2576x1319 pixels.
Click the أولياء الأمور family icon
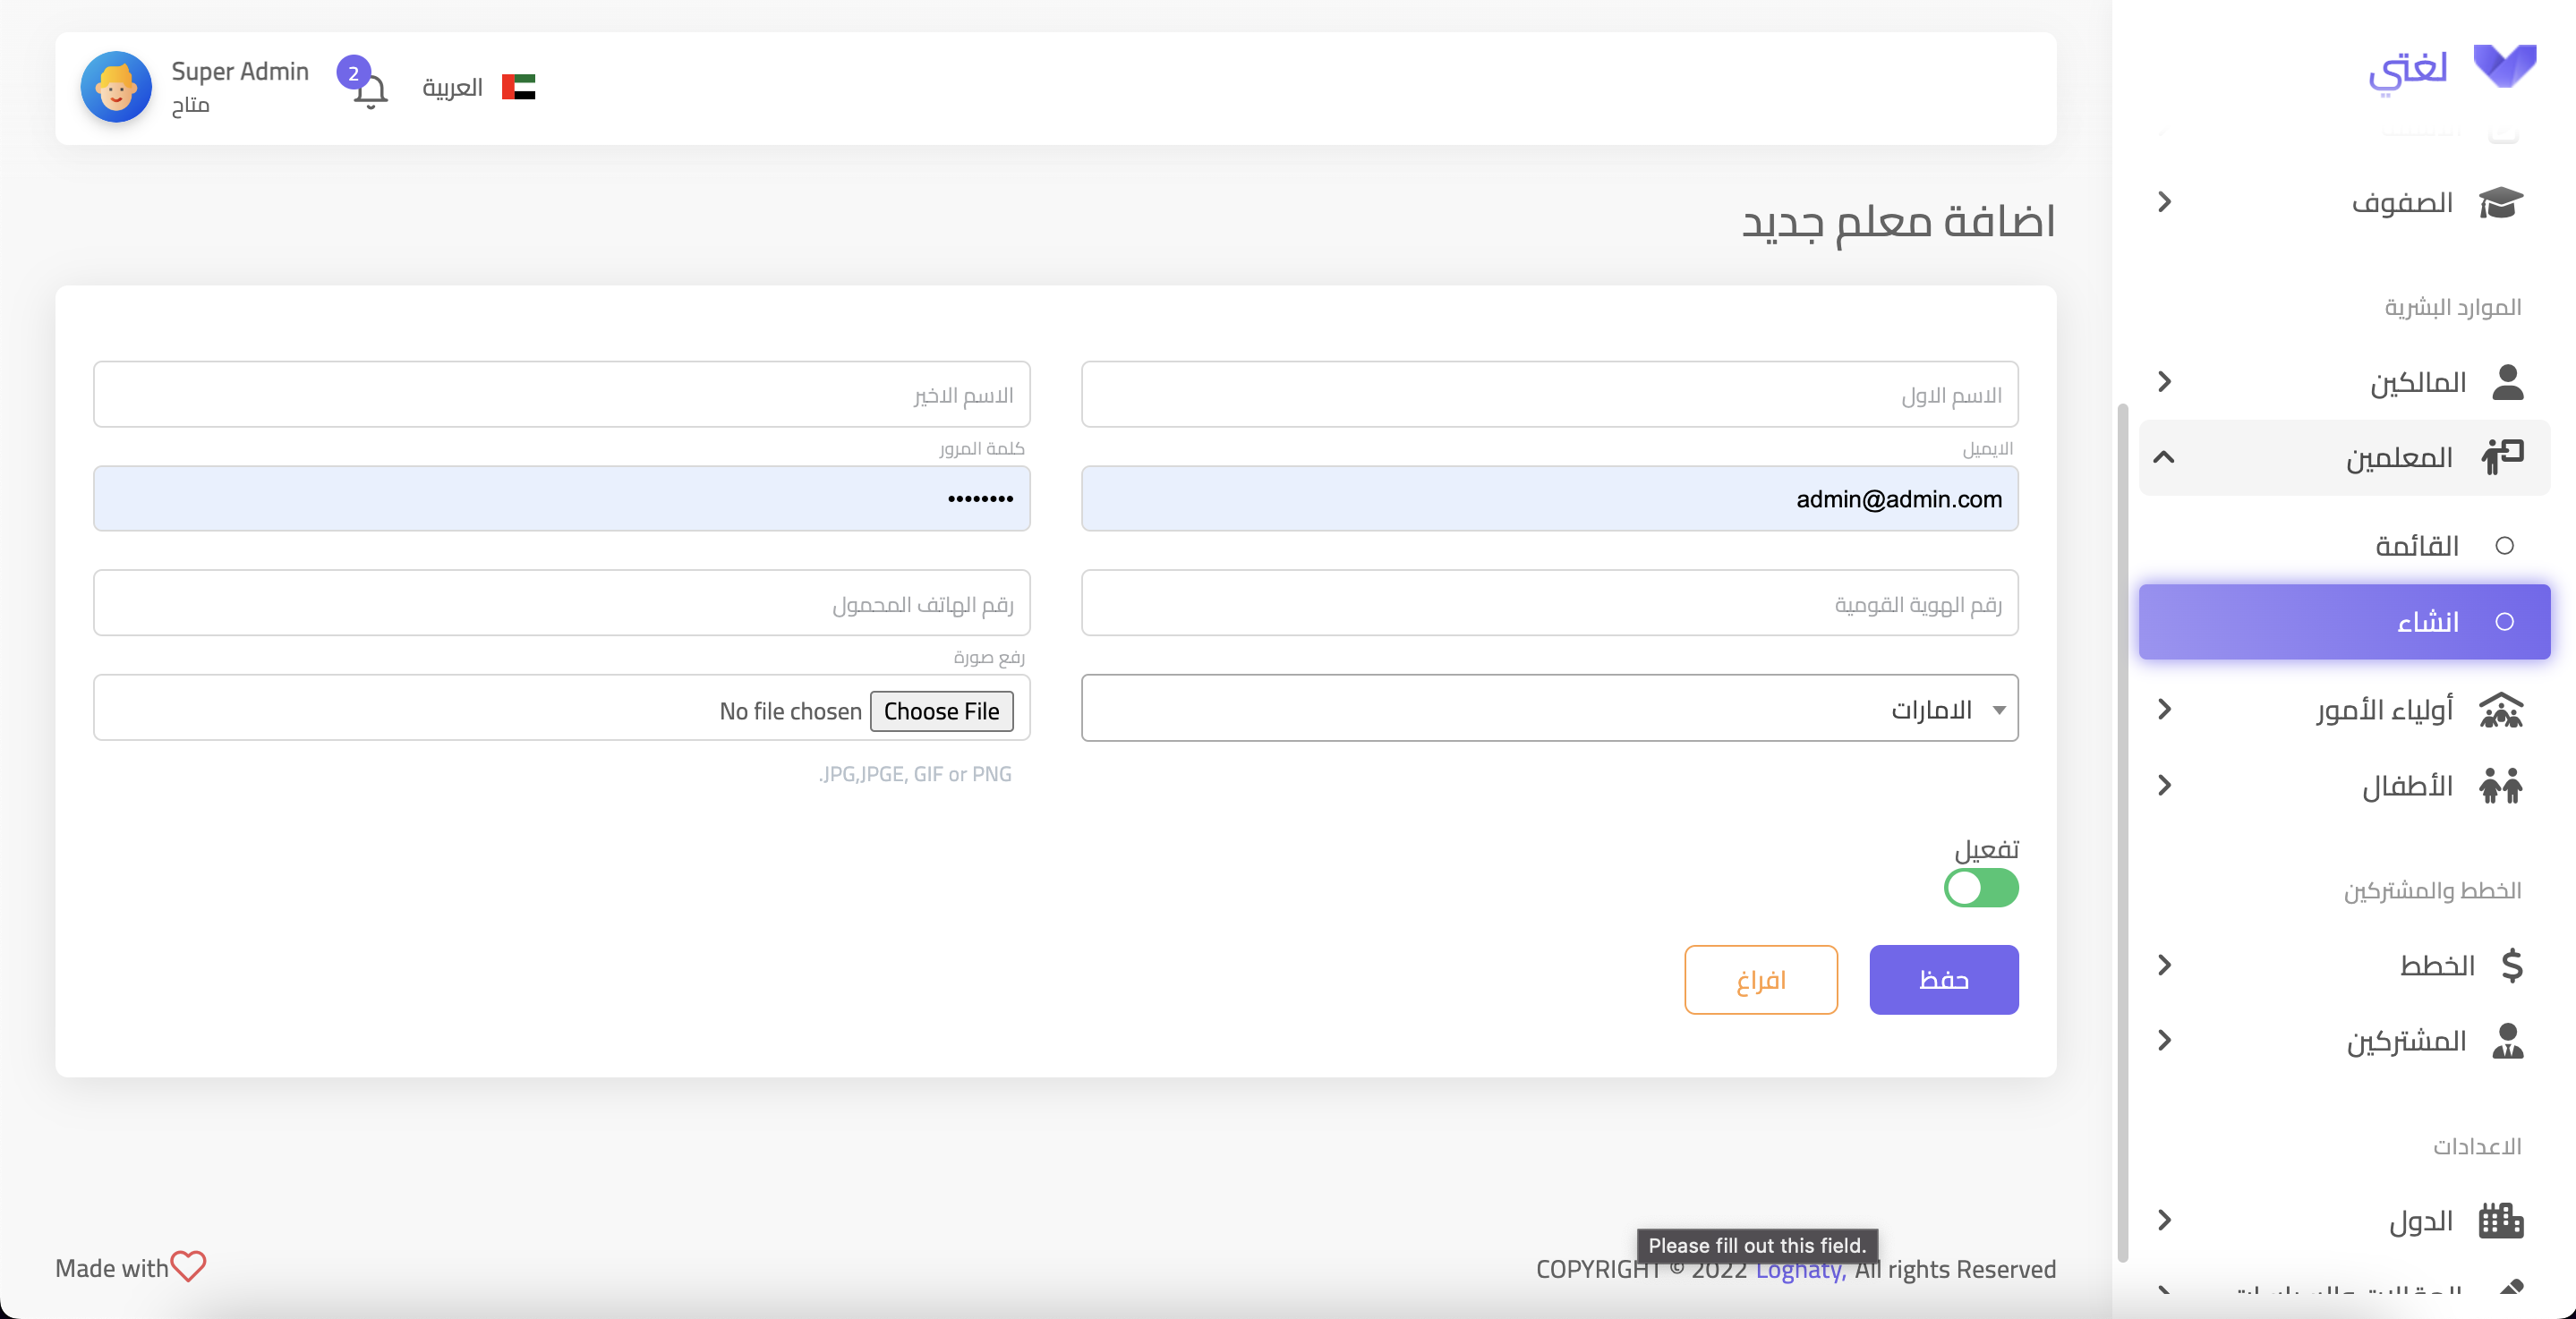2501,710
